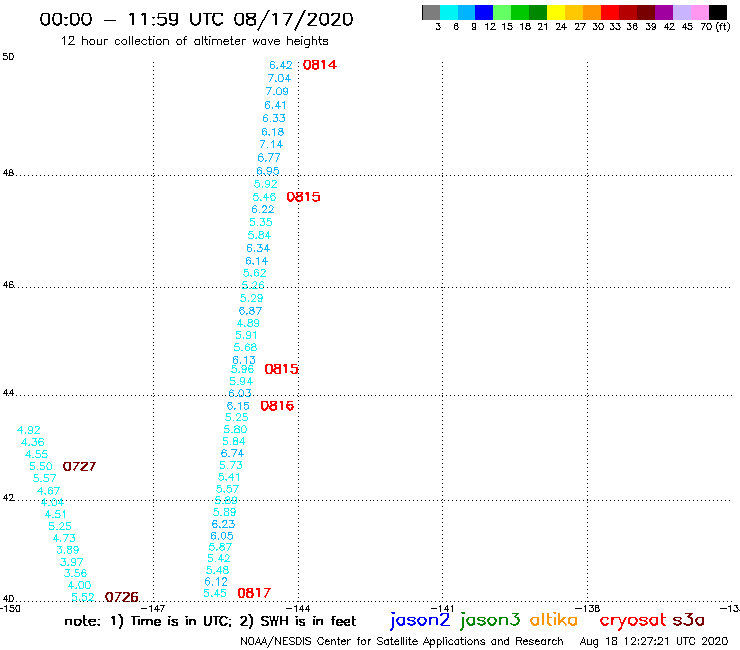The width and height of the screenshot is (740, 650).
Task: Click the 5.35 wave height value
Action: [x=261, y=222]
